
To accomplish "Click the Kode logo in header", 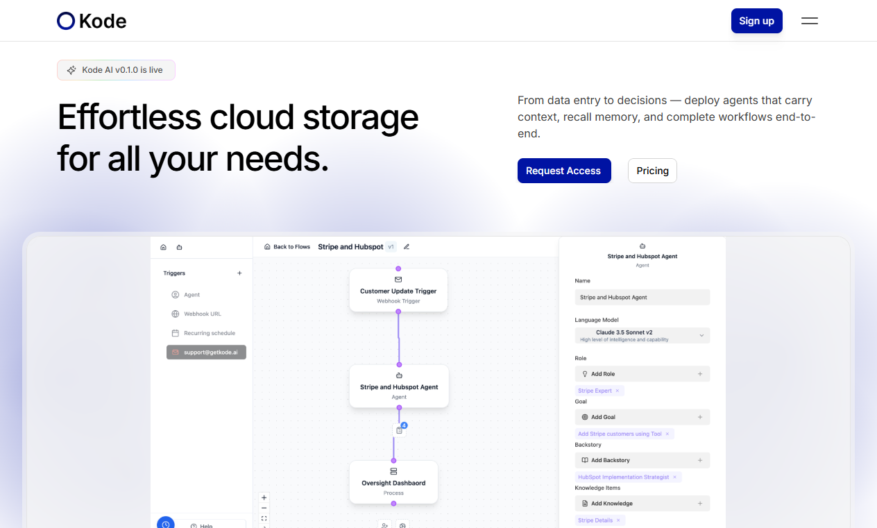I will pos(92,21).
